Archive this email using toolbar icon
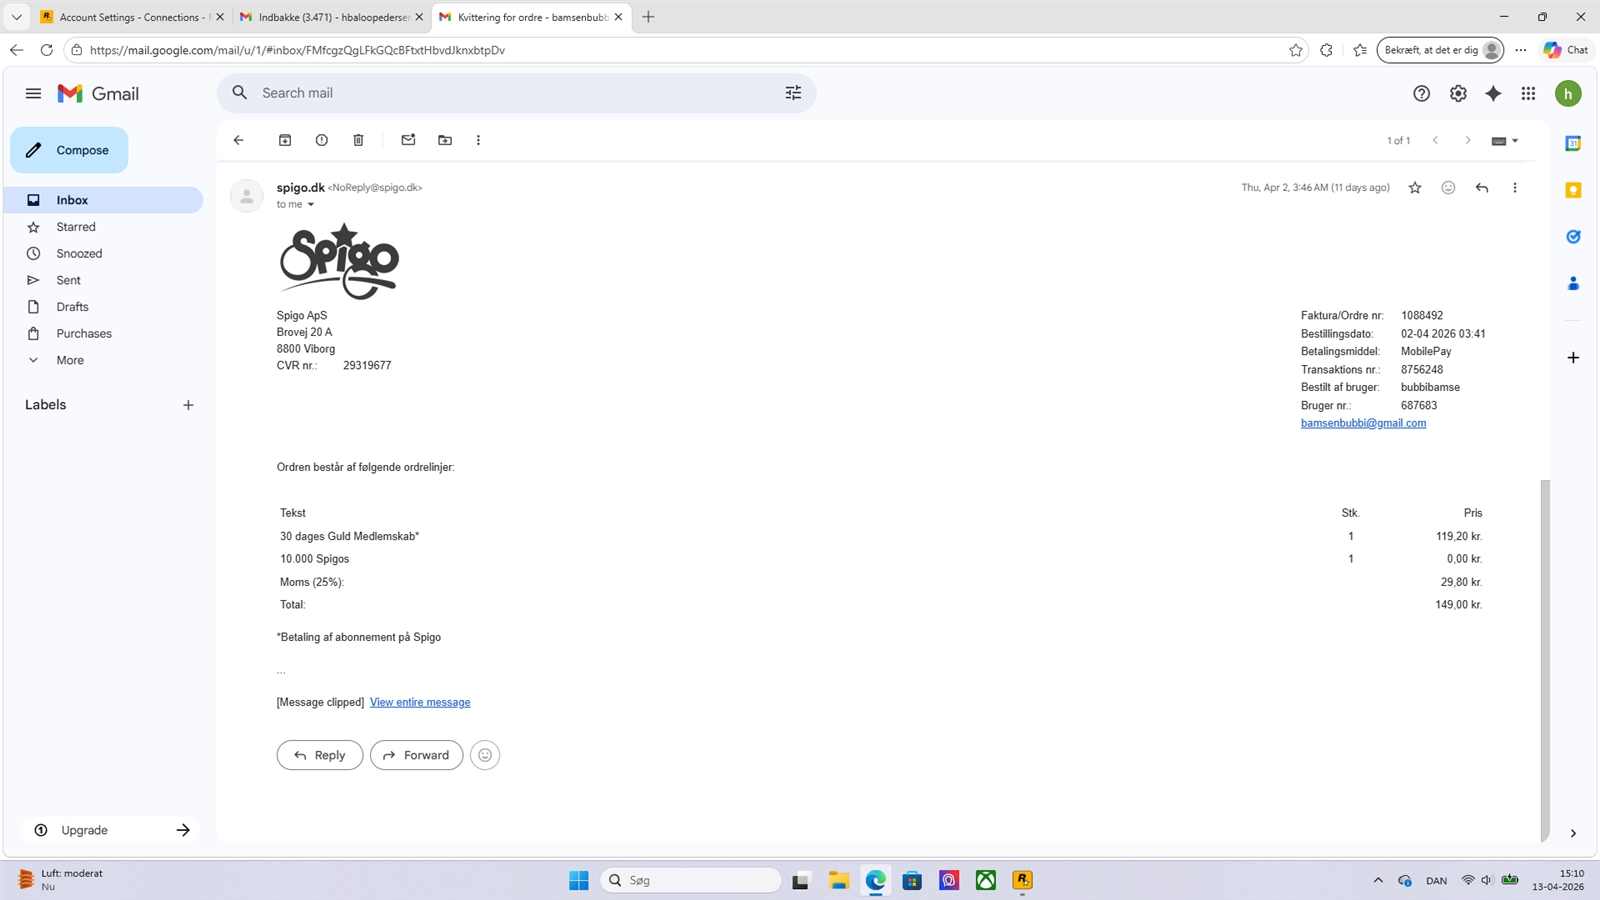1600x900 pixels. tap(285, 140)
